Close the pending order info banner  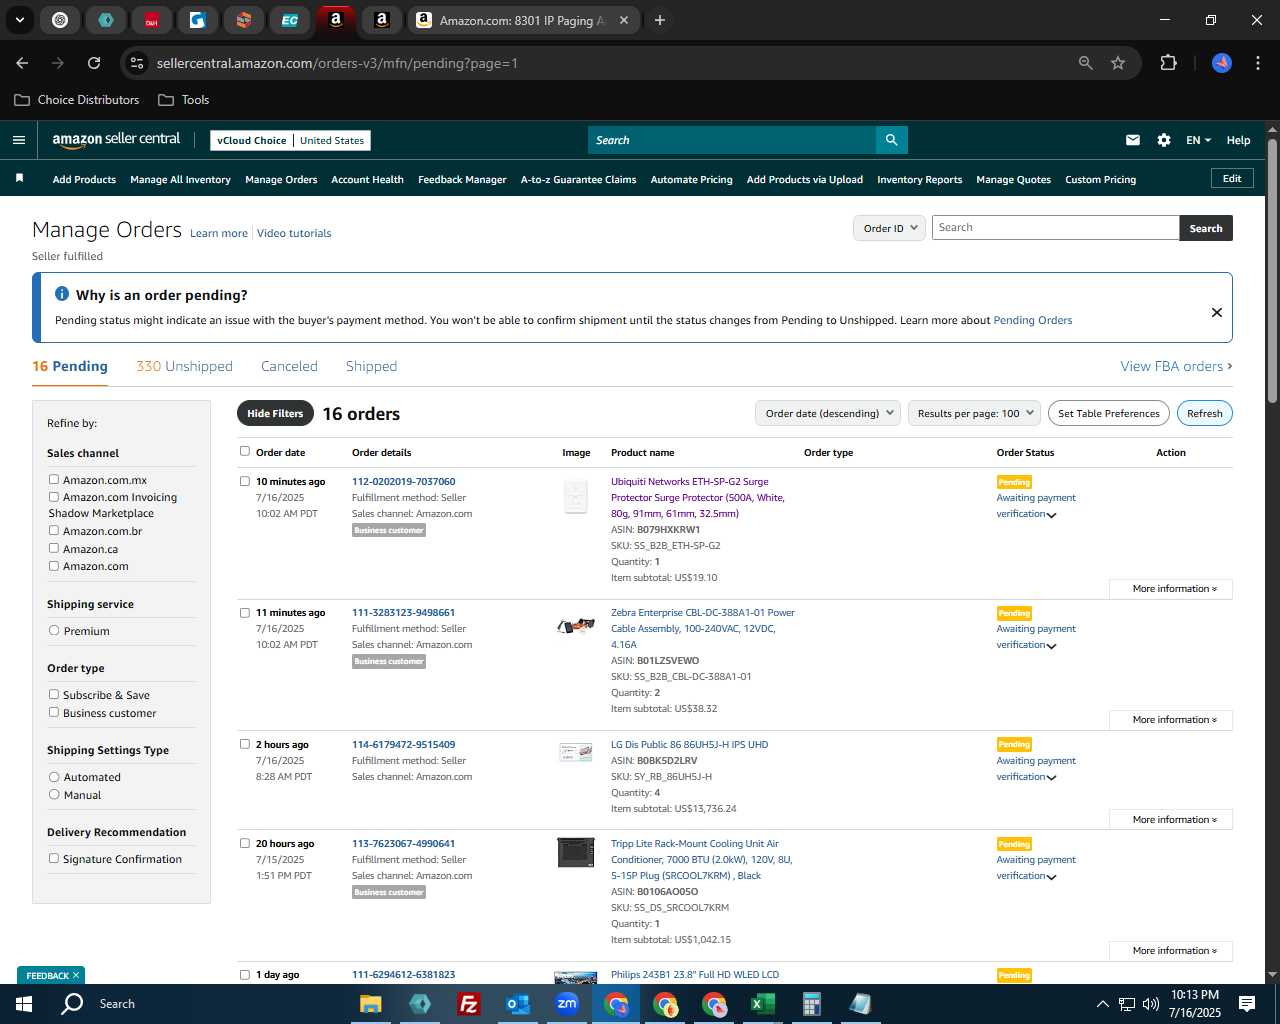coord(1217,312)
